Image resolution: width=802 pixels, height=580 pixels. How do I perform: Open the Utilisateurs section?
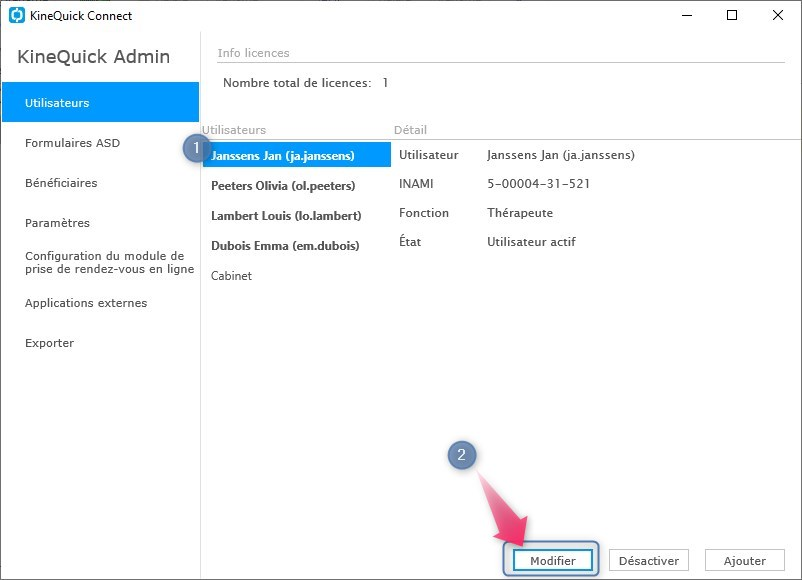(100, 102)
